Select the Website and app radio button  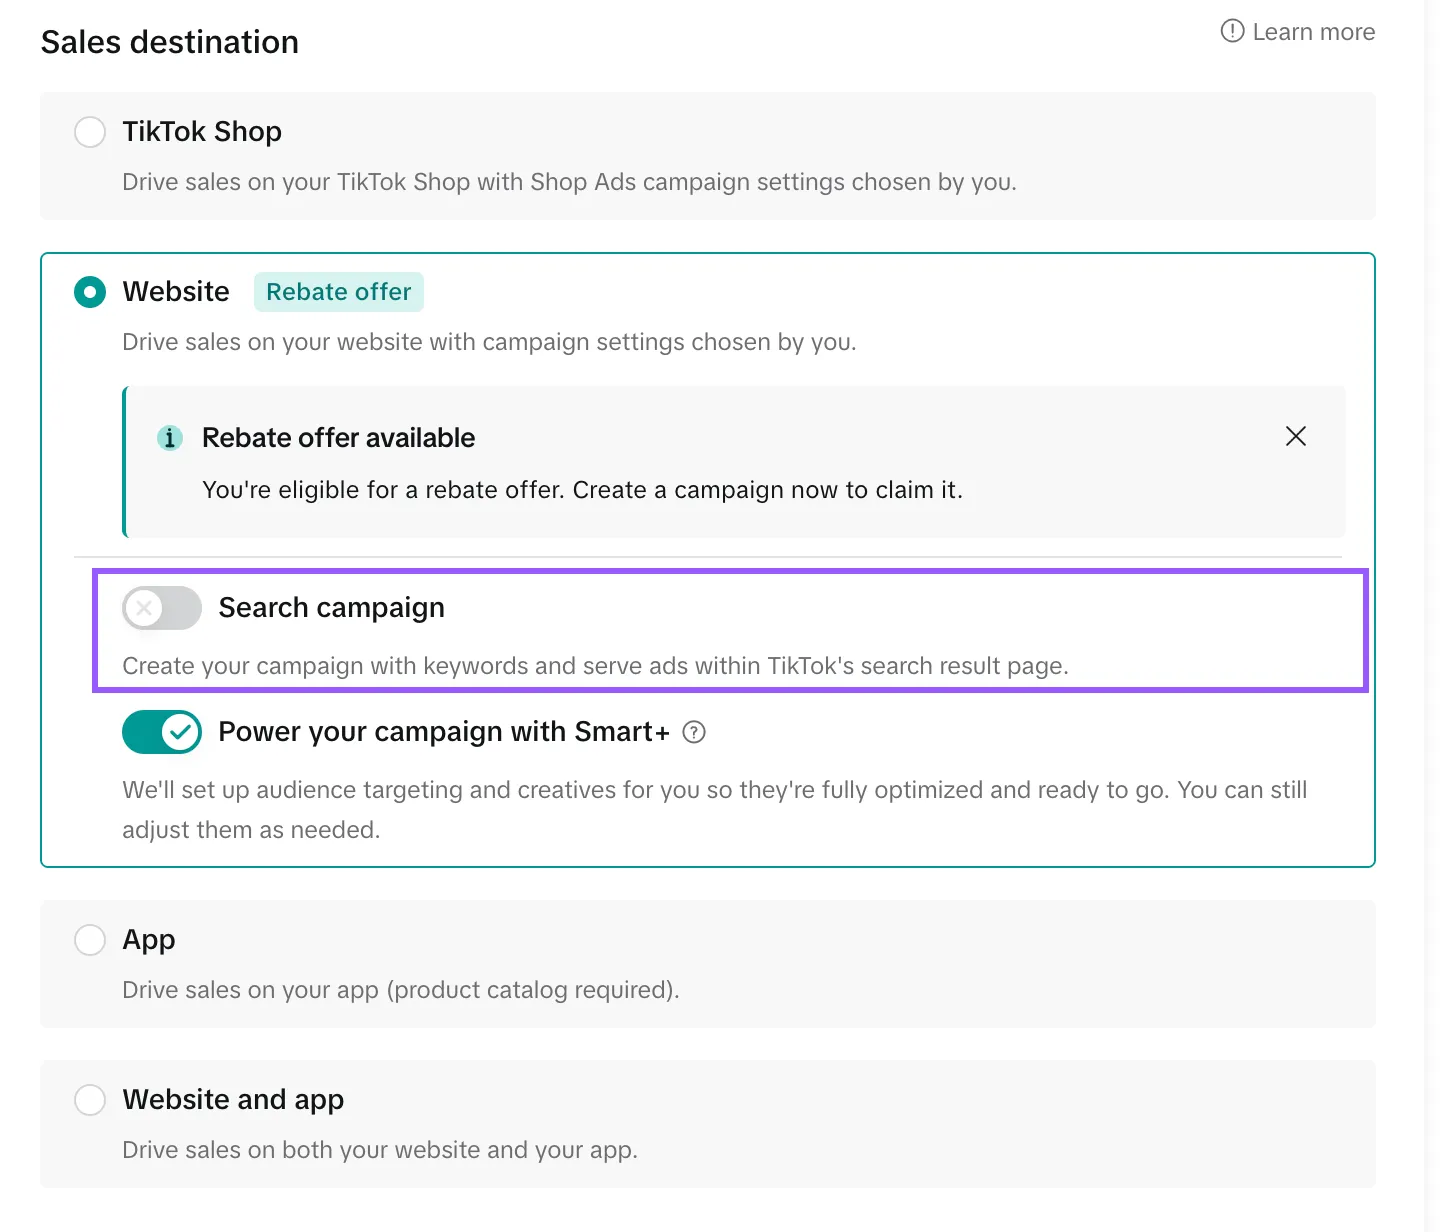[90, 1100]
